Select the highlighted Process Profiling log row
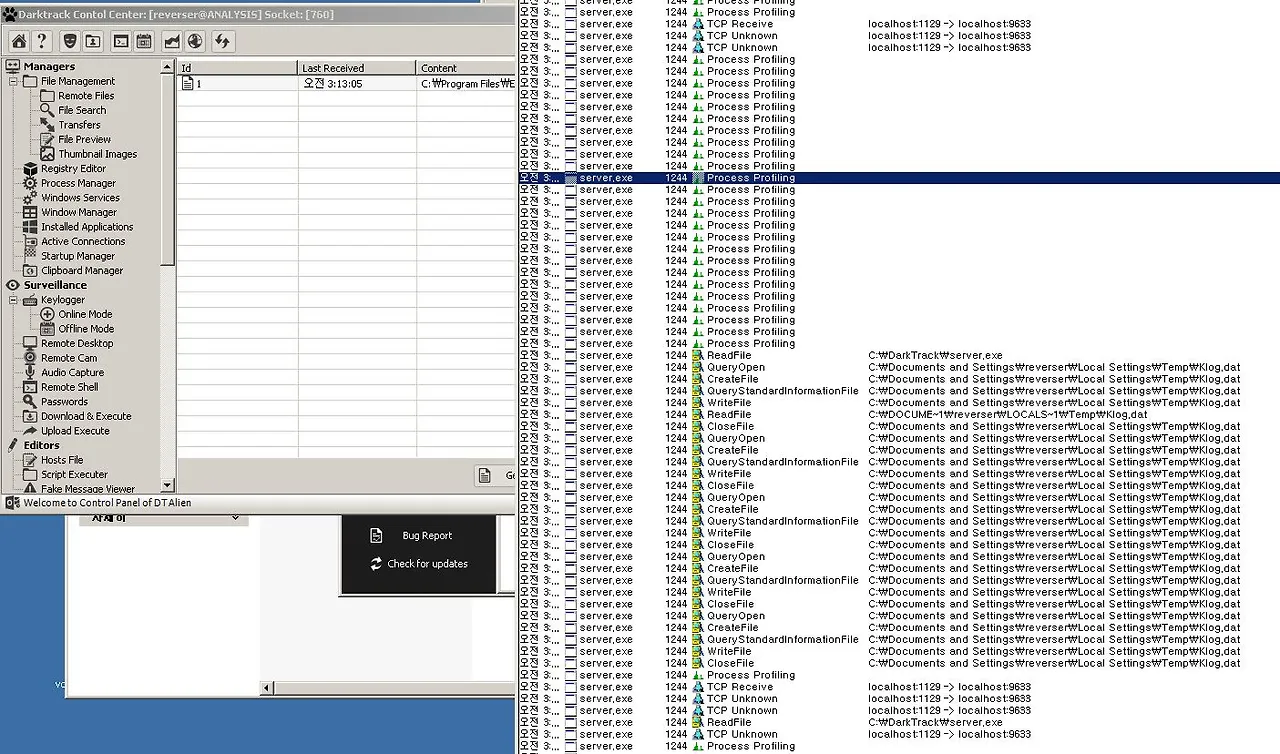 click(899, 178)
